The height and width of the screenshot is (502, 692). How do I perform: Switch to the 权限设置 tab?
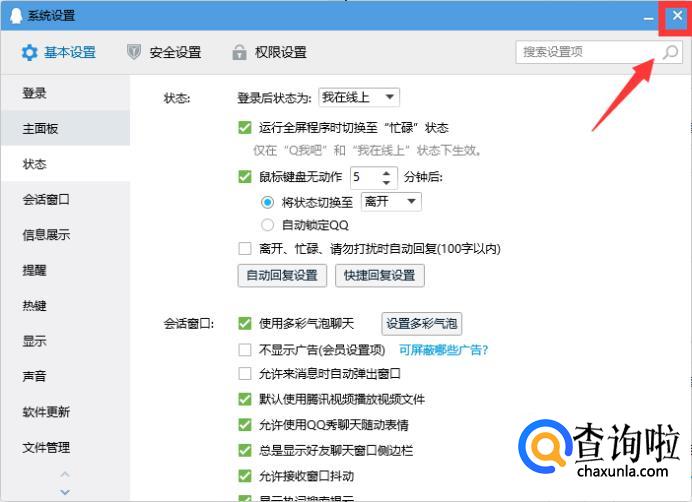click(270, 52)
